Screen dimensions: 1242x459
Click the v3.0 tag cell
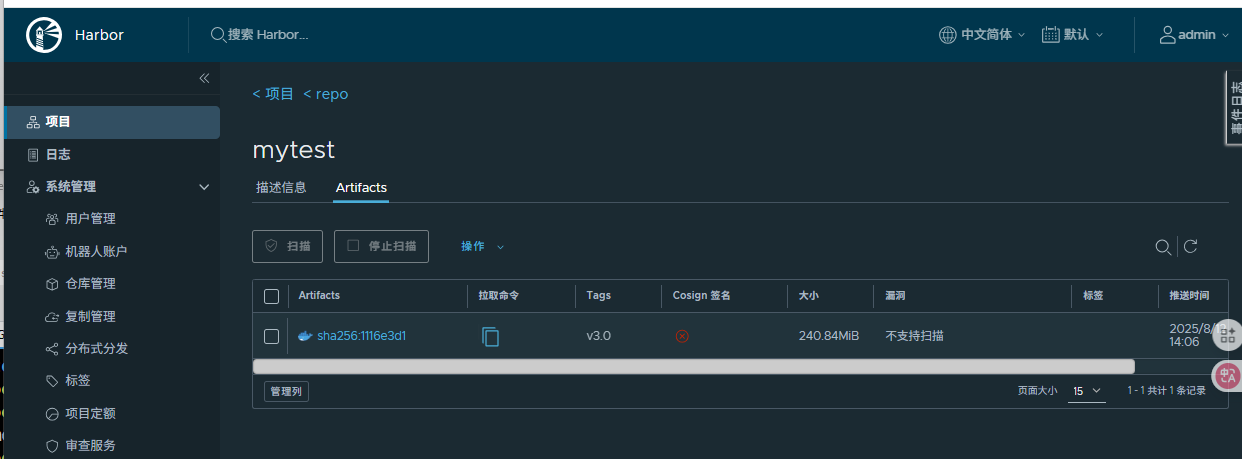pyautogui.click(x=599, y=336)
